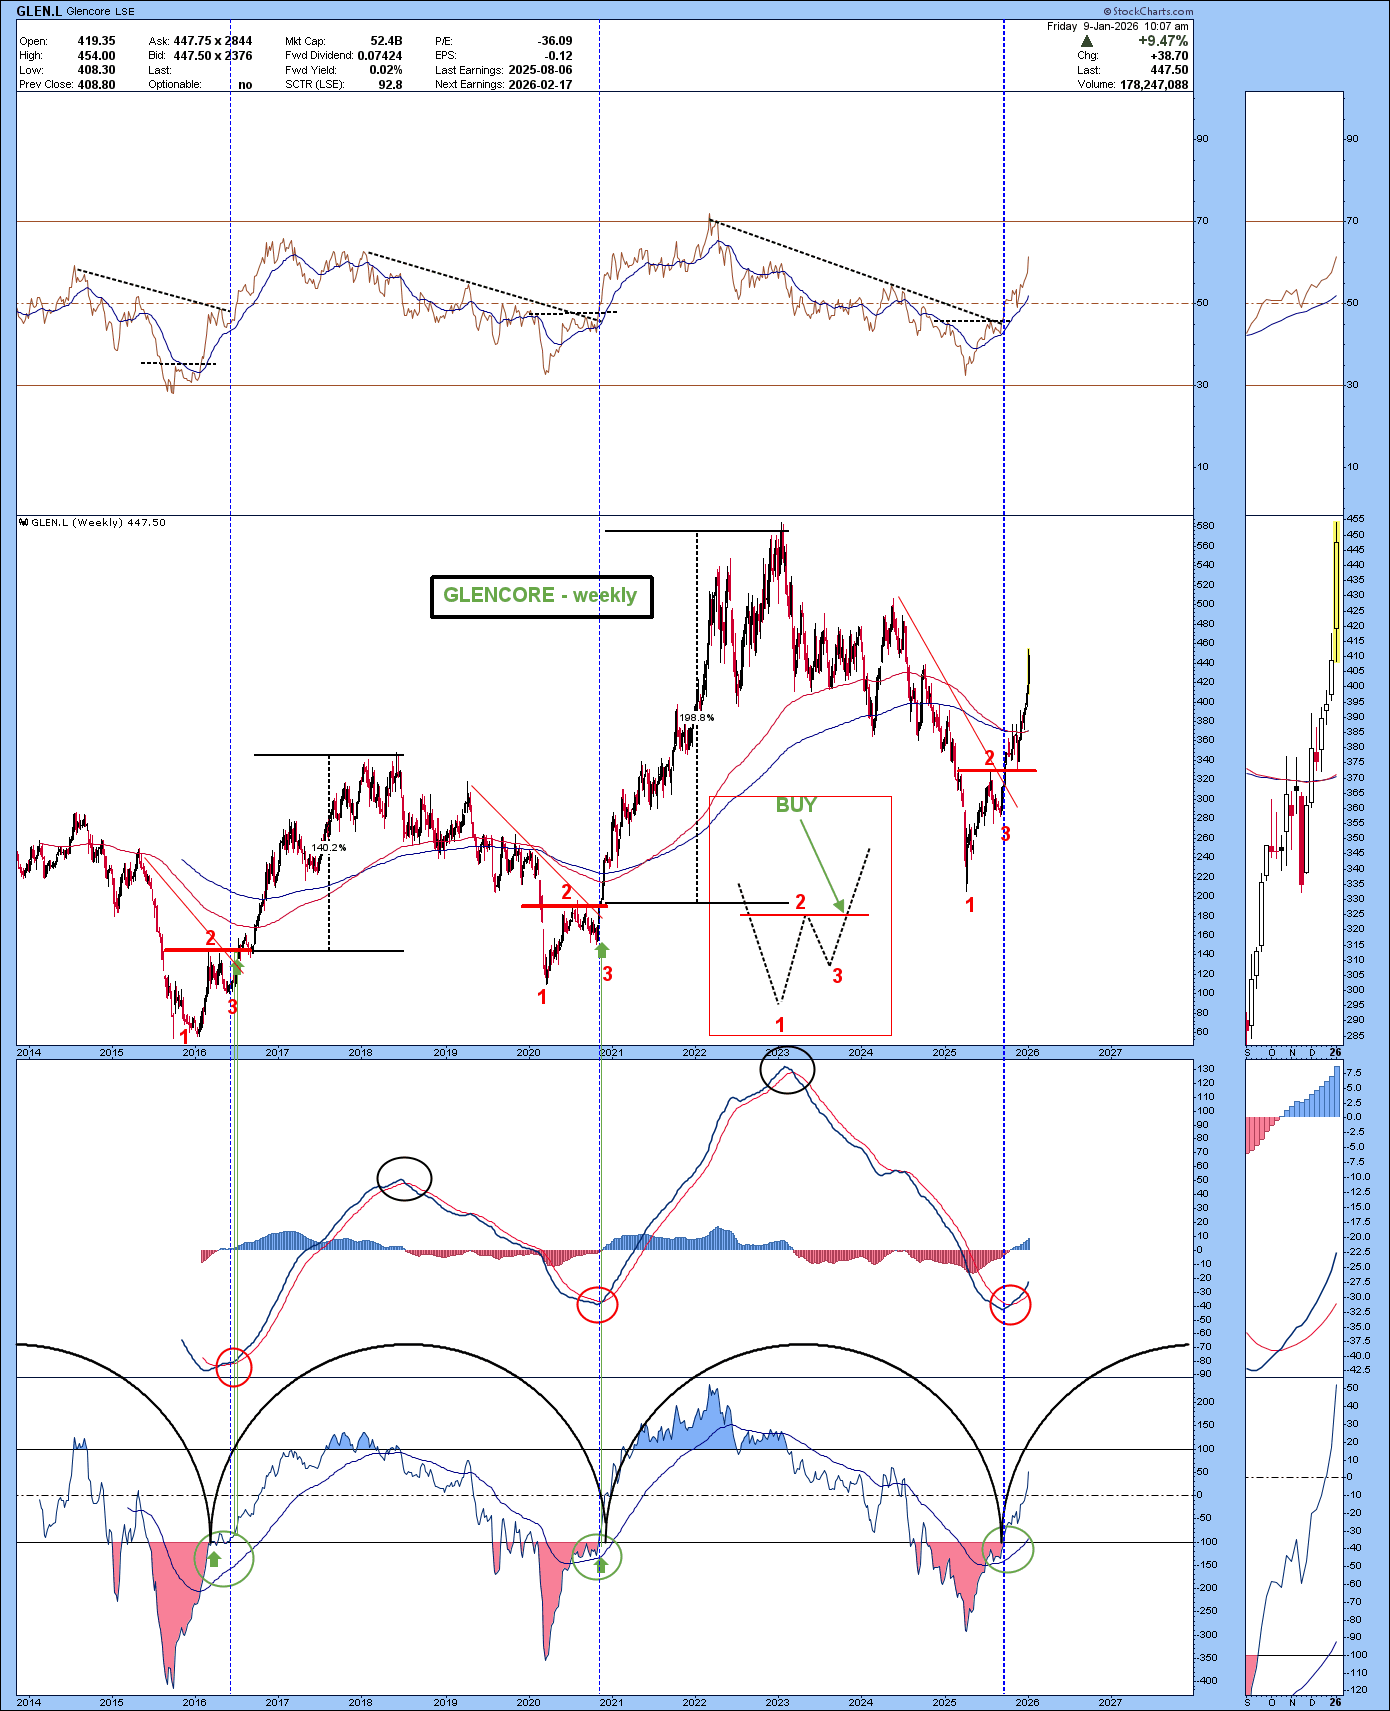The height and width of the screenshot is (1711, 1390).
Task: Click green arrow inside the 2016 bottom-panel circle
Action: [213, 1558]
